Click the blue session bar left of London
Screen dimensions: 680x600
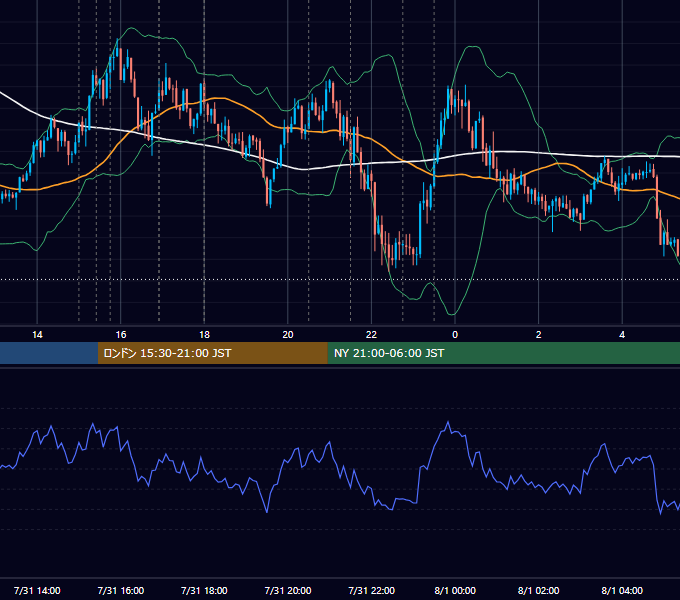pos(49,353)
